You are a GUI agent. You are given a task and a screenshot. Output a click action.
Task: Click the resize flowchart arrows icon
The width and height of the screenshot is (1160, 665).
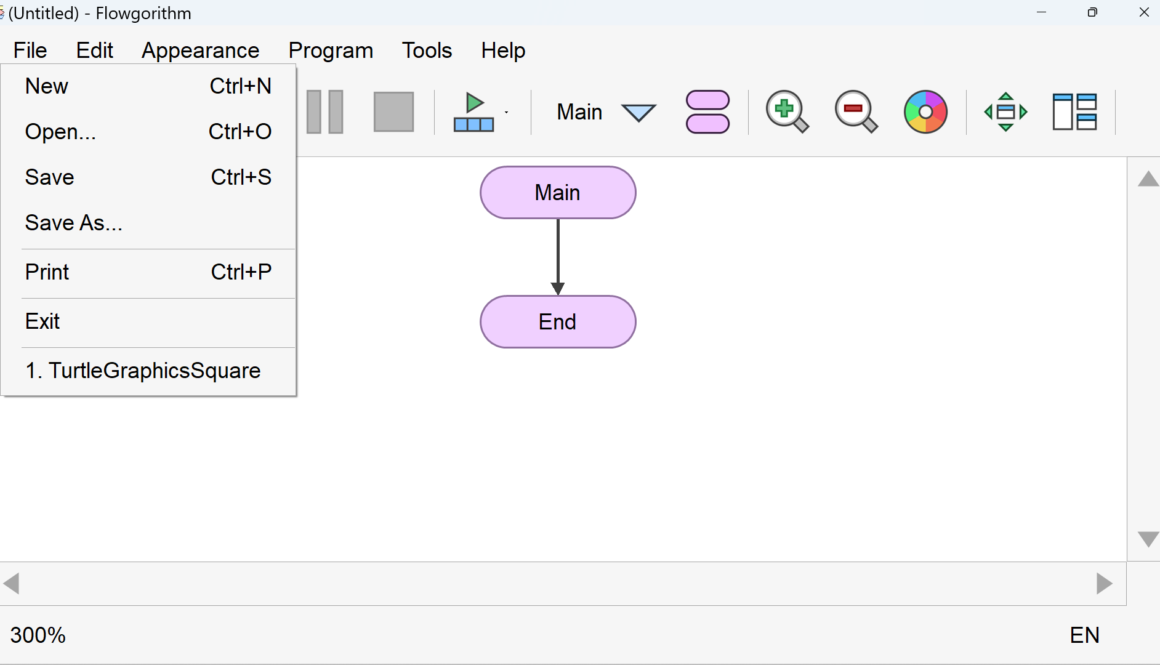pos(1004,112)
